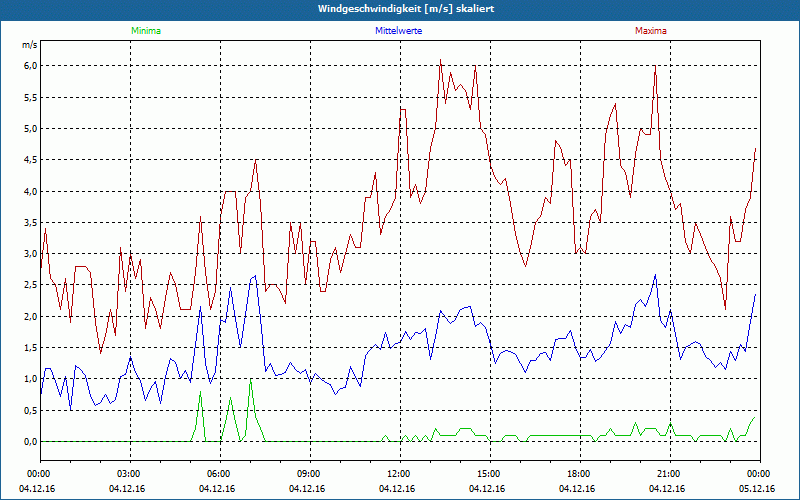The height and width of the screenshot is (500, 800).
Task: Click the 1,0 y-axis value
Action: coord(31,379)
